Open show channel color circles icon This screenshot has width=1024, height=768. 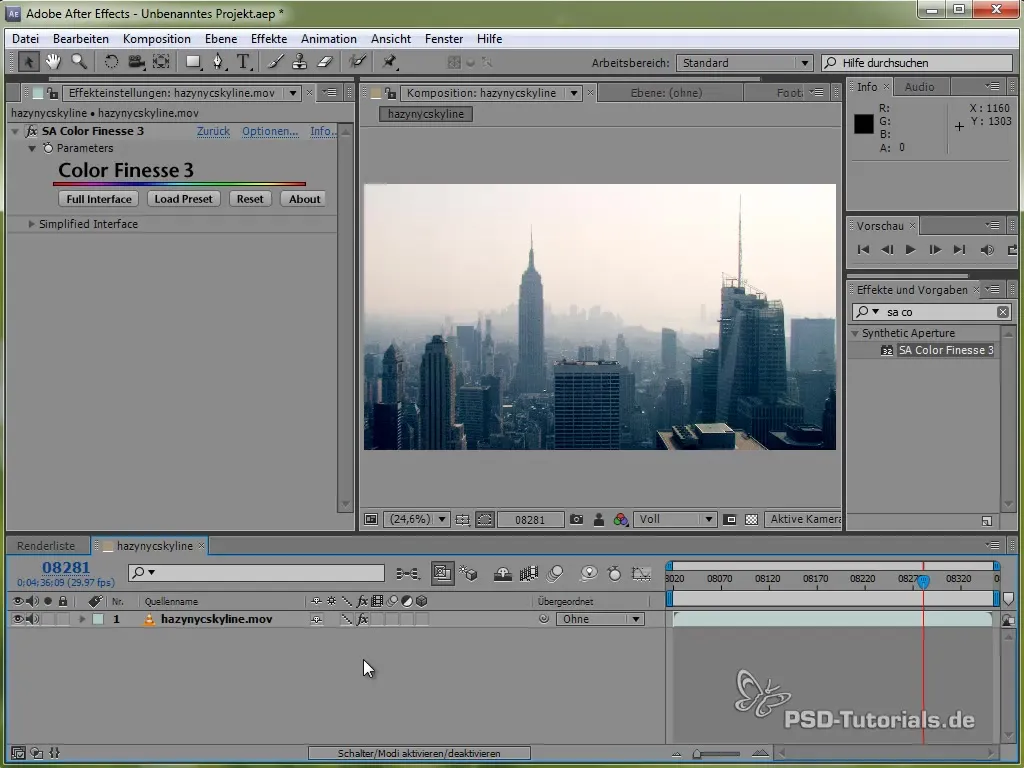[x=620, y=519]
